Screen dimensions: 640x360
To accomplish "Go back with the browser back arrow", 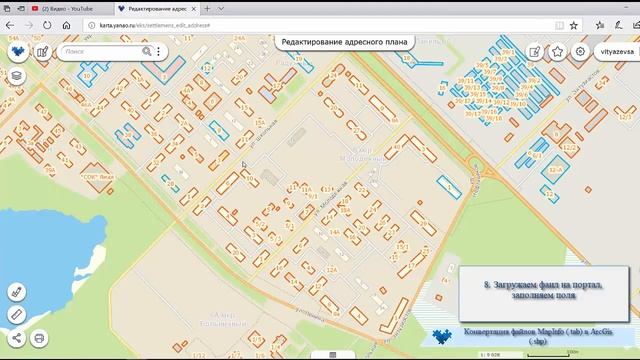I will click(x=10, y=25).
